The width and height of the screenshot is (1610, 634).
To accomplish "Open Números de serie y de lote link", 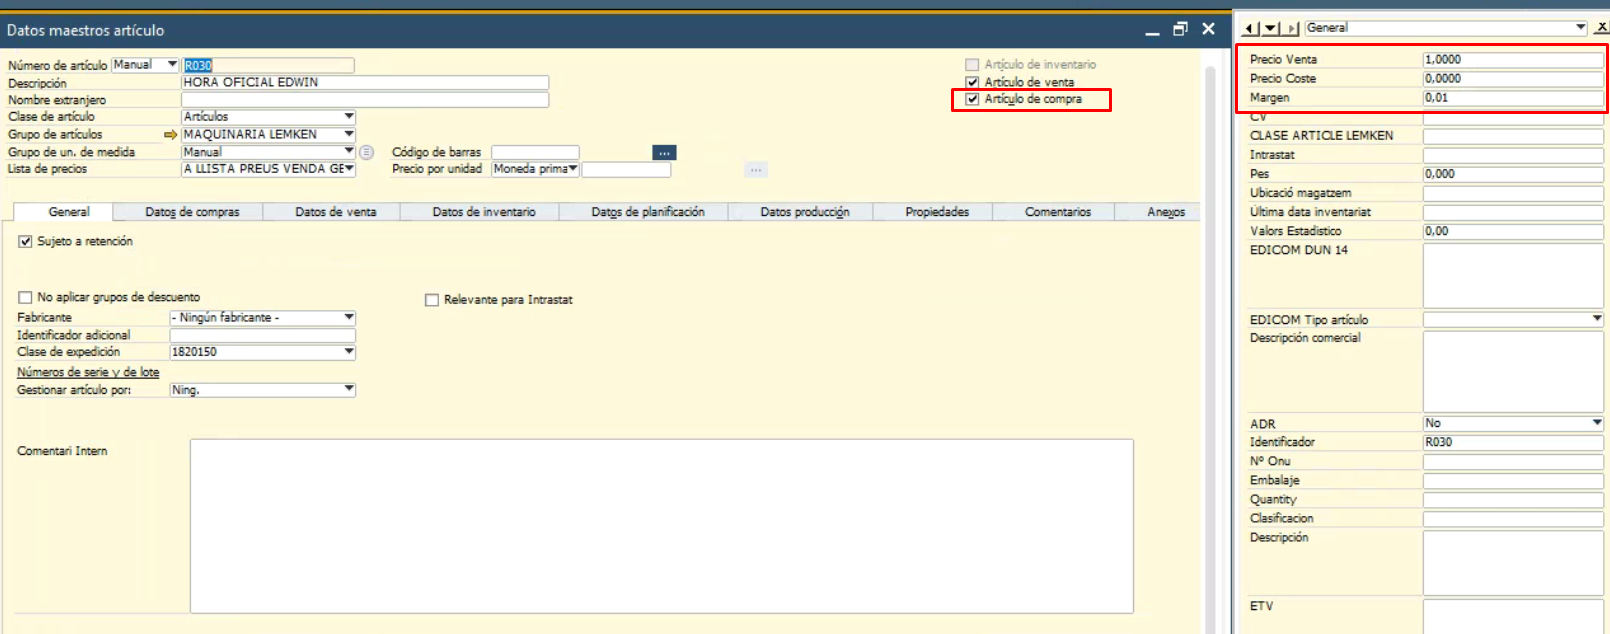I will pyautogui.click(x=88, y=372).
